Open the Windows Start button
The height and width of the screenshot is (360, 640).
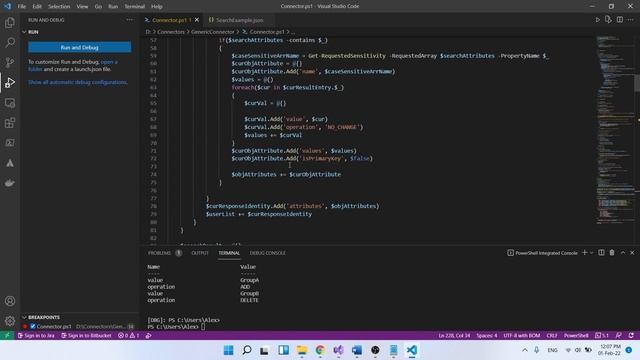[229, 350]
